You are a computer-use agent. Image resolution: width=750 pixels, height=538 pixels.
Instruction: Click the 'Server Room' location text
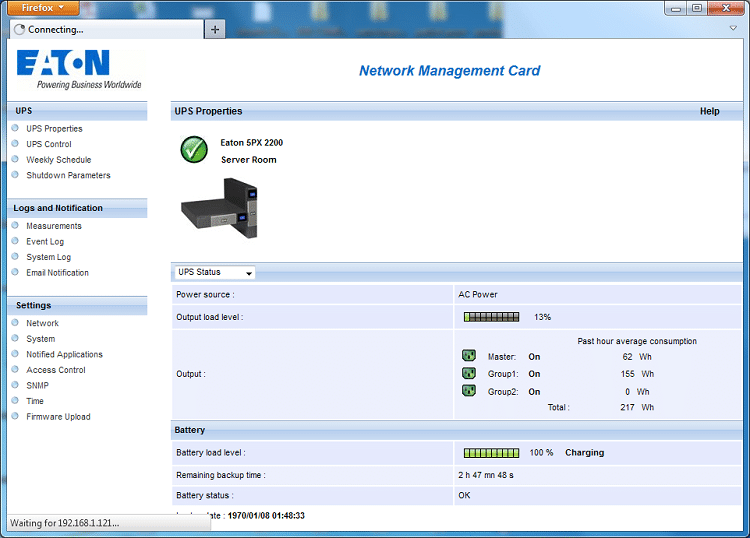pyautogui.click(x=248, y=160)
